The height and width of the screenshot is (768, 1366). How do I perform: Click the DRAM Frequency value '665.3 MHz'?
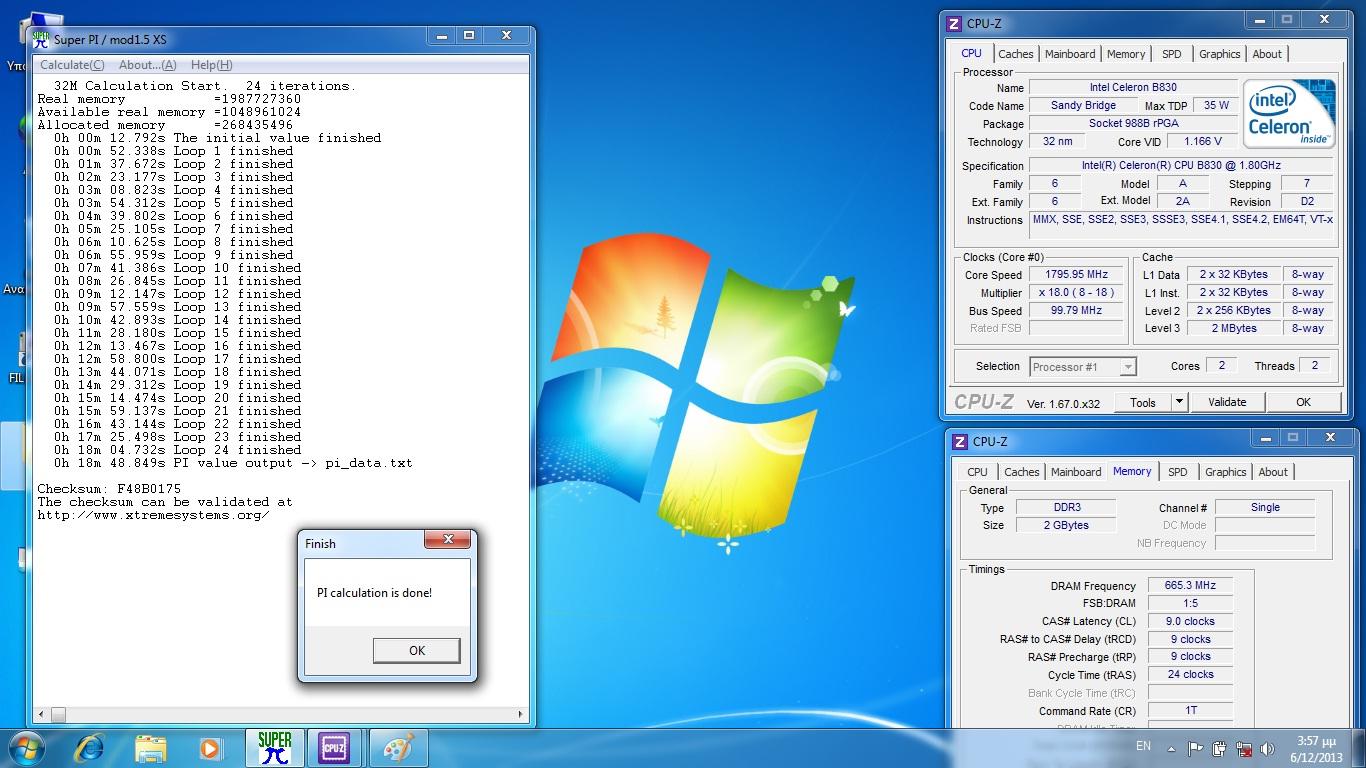click(1190, 586)
